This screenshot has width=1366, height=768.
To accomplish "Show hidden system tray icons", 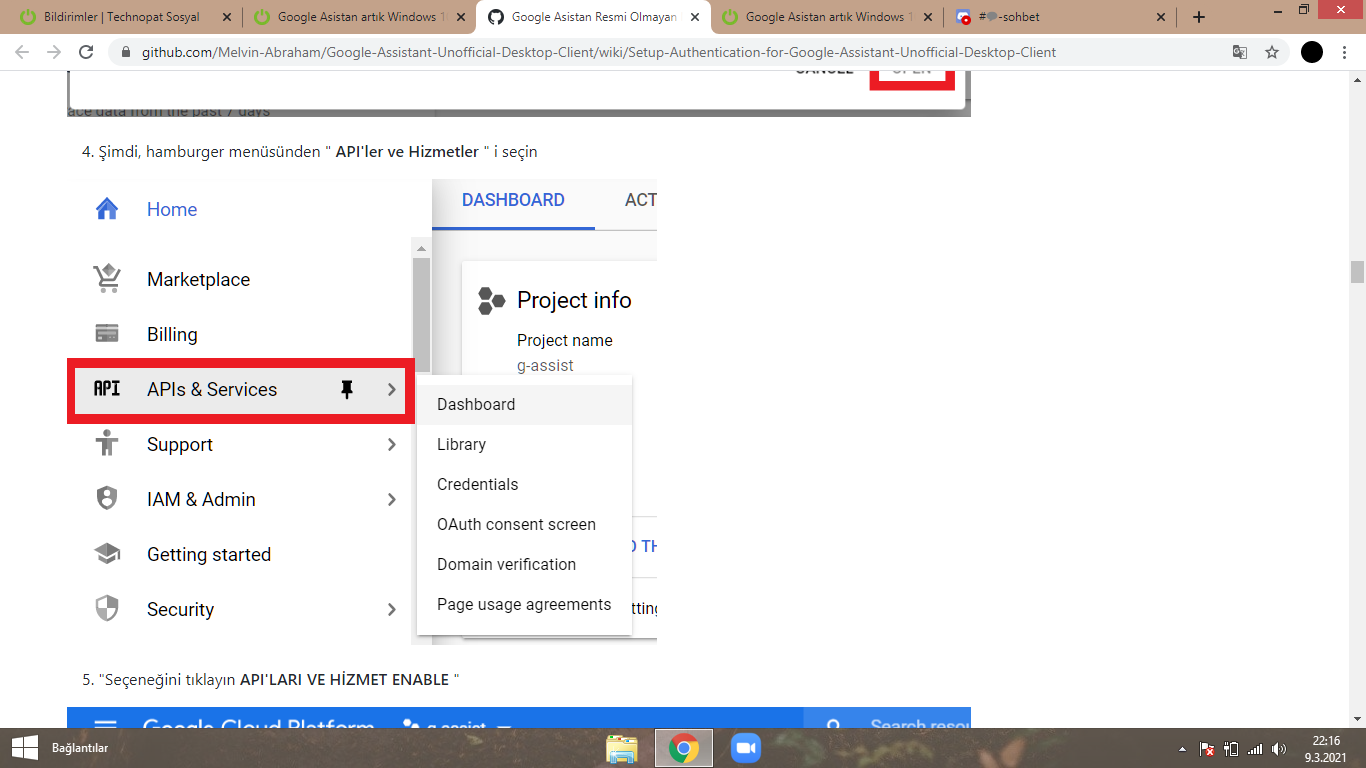I will pyautogui.click(x=1183, y=749).
